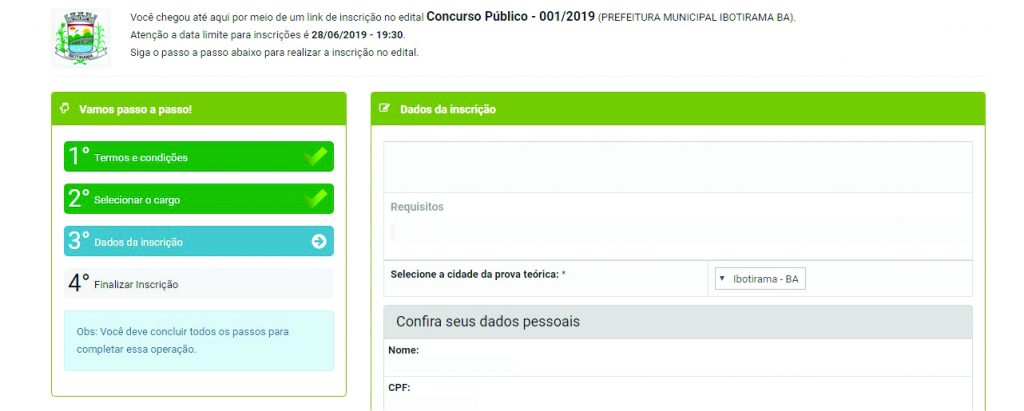1024x411 pixels.
Task: Click the Concurso Público - 001/2019 title
Action: (511, 16)
